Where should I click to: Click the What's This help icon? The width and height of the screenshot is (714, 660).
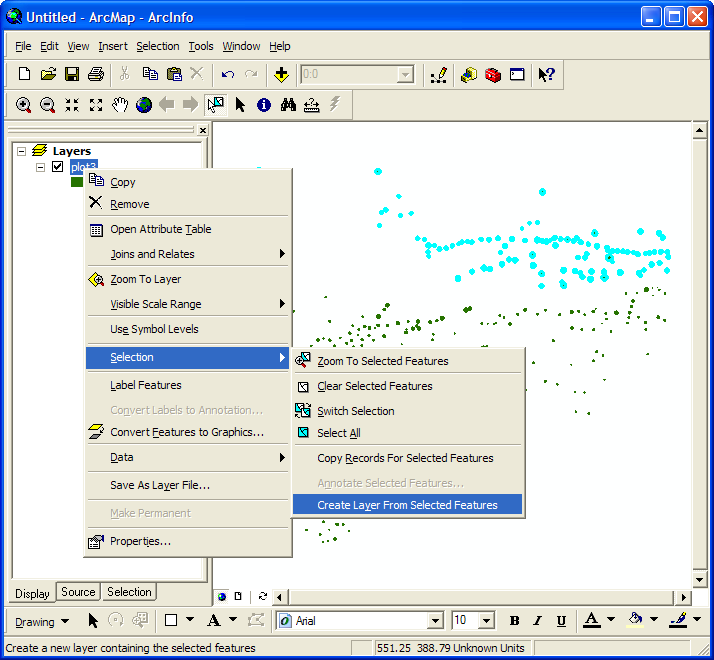point(546,74)
